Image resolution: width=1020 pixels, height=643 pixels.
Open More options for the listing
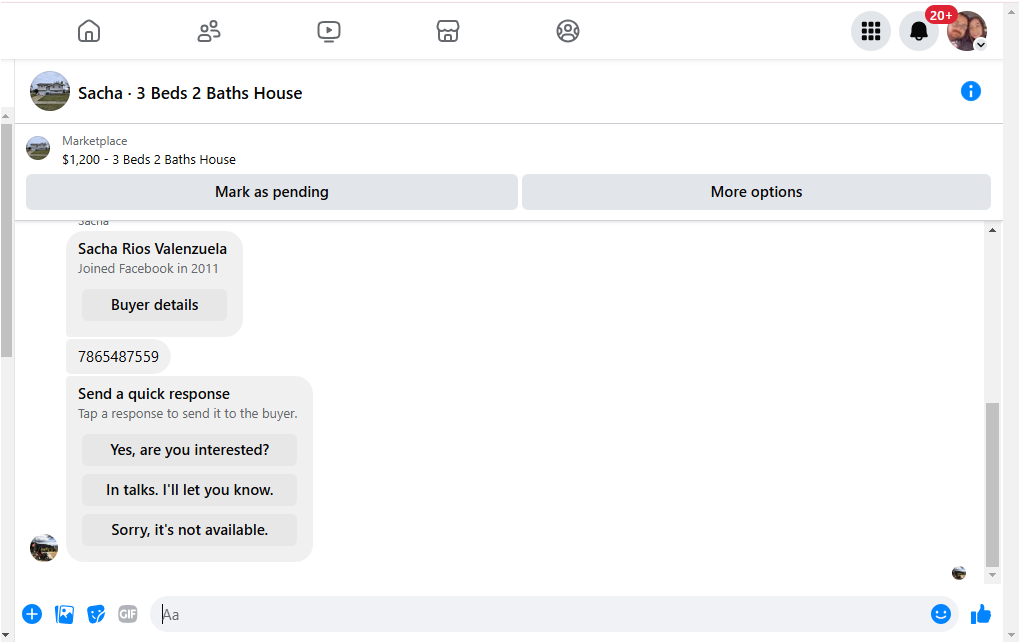pos(756,192)
